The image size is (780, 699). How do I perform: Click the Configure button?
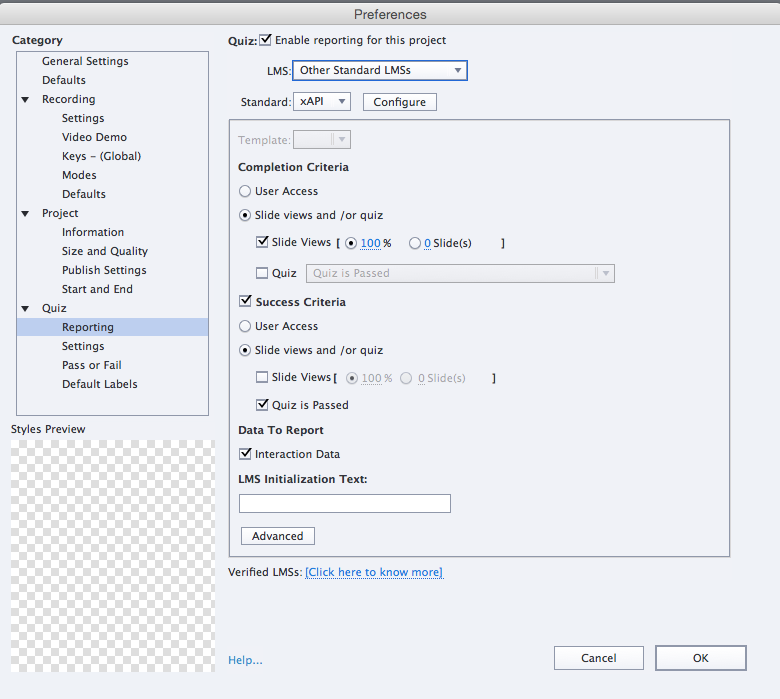point(399,102)
